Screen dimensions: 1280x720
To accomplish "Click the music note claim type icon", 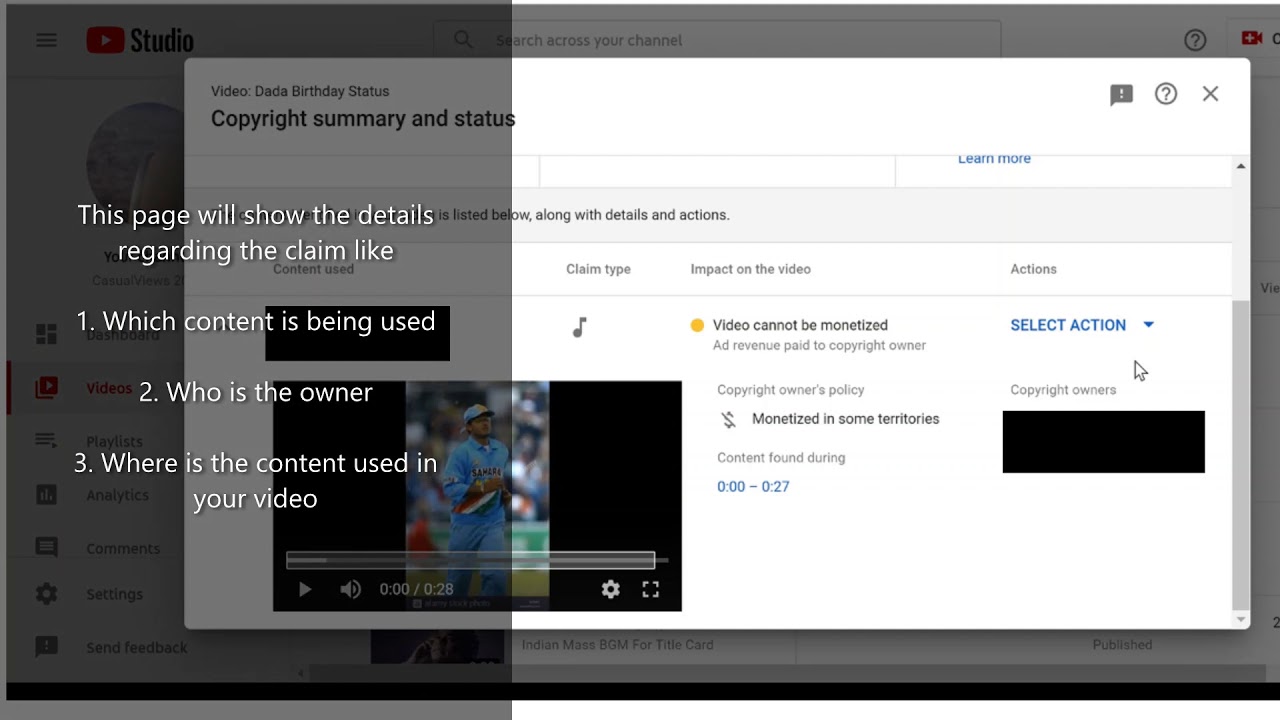I will point(579,327).
